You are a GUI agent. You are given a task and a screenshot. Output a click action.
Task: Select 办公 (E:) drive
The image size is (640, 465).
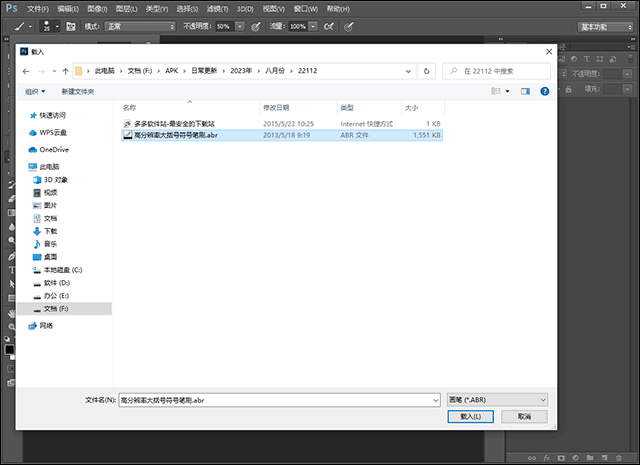click(56, 296)
